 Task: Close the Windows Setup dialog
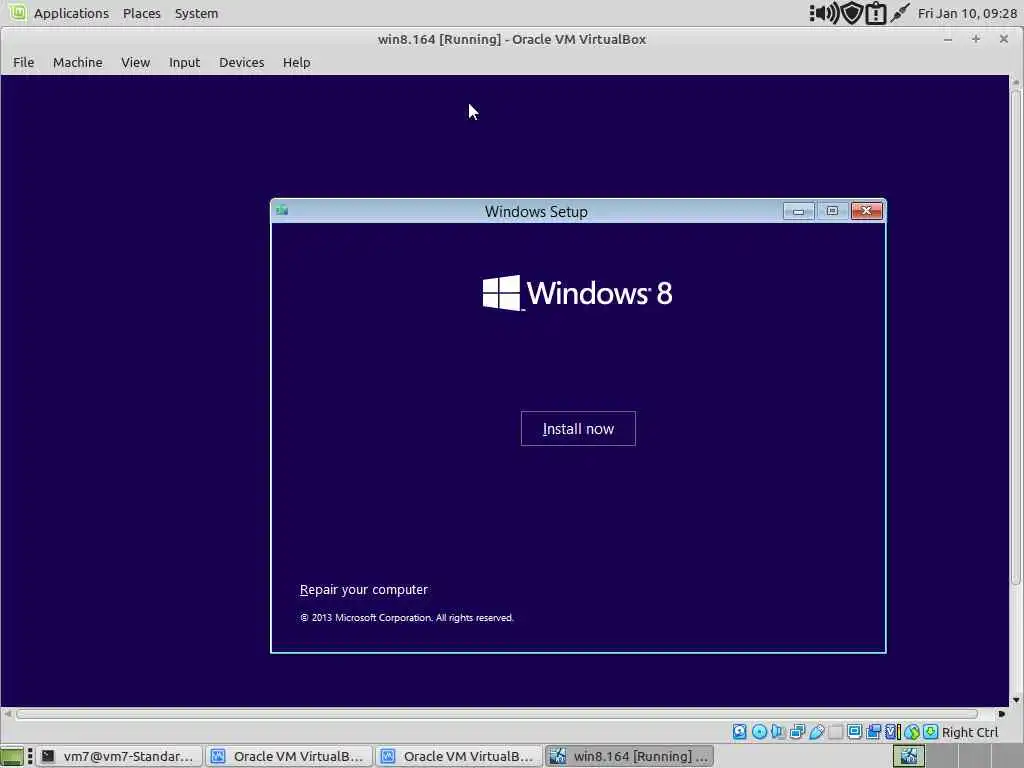(x=867, y=211)
